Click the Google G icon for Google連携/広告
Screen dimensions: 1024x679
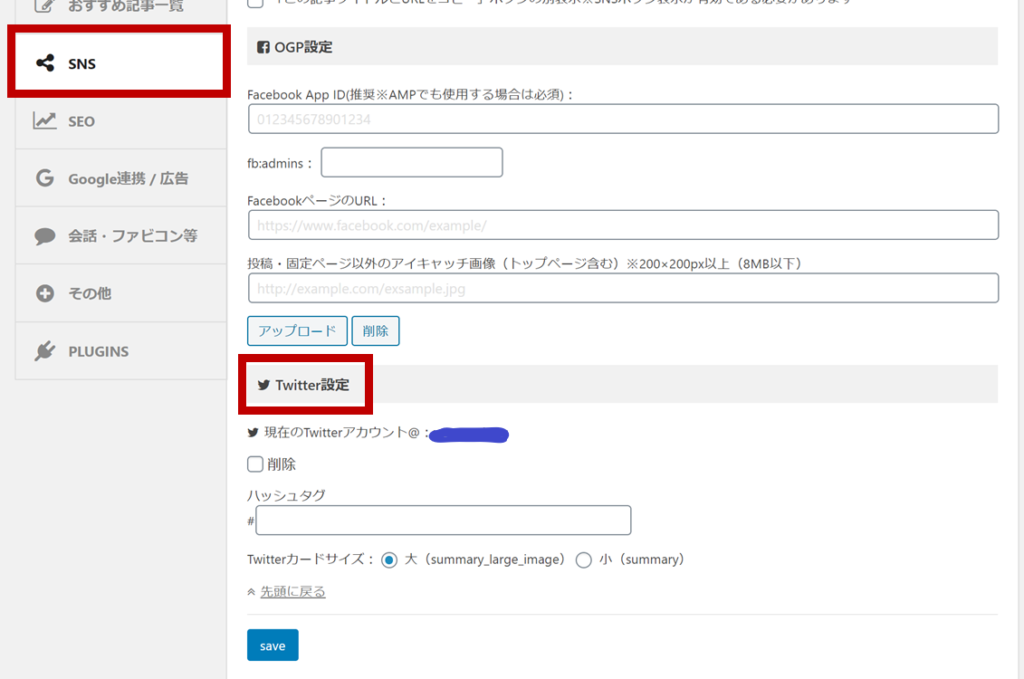(44, 178)
